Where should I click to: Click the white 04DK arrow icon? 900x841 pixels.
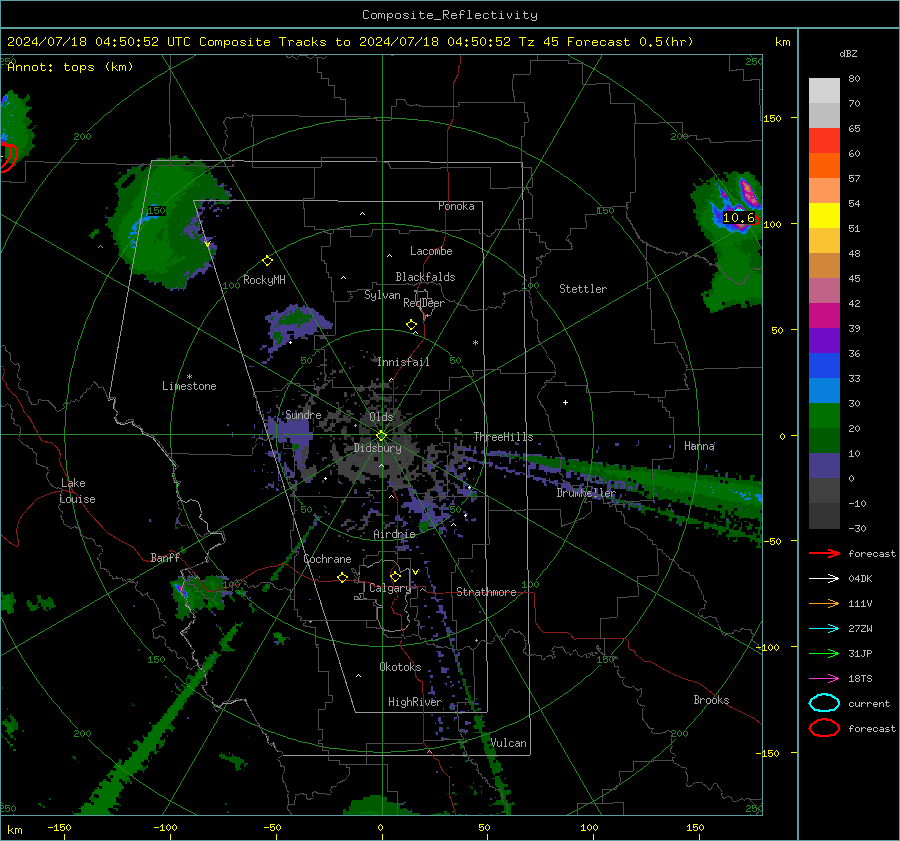tap(824, 579)
